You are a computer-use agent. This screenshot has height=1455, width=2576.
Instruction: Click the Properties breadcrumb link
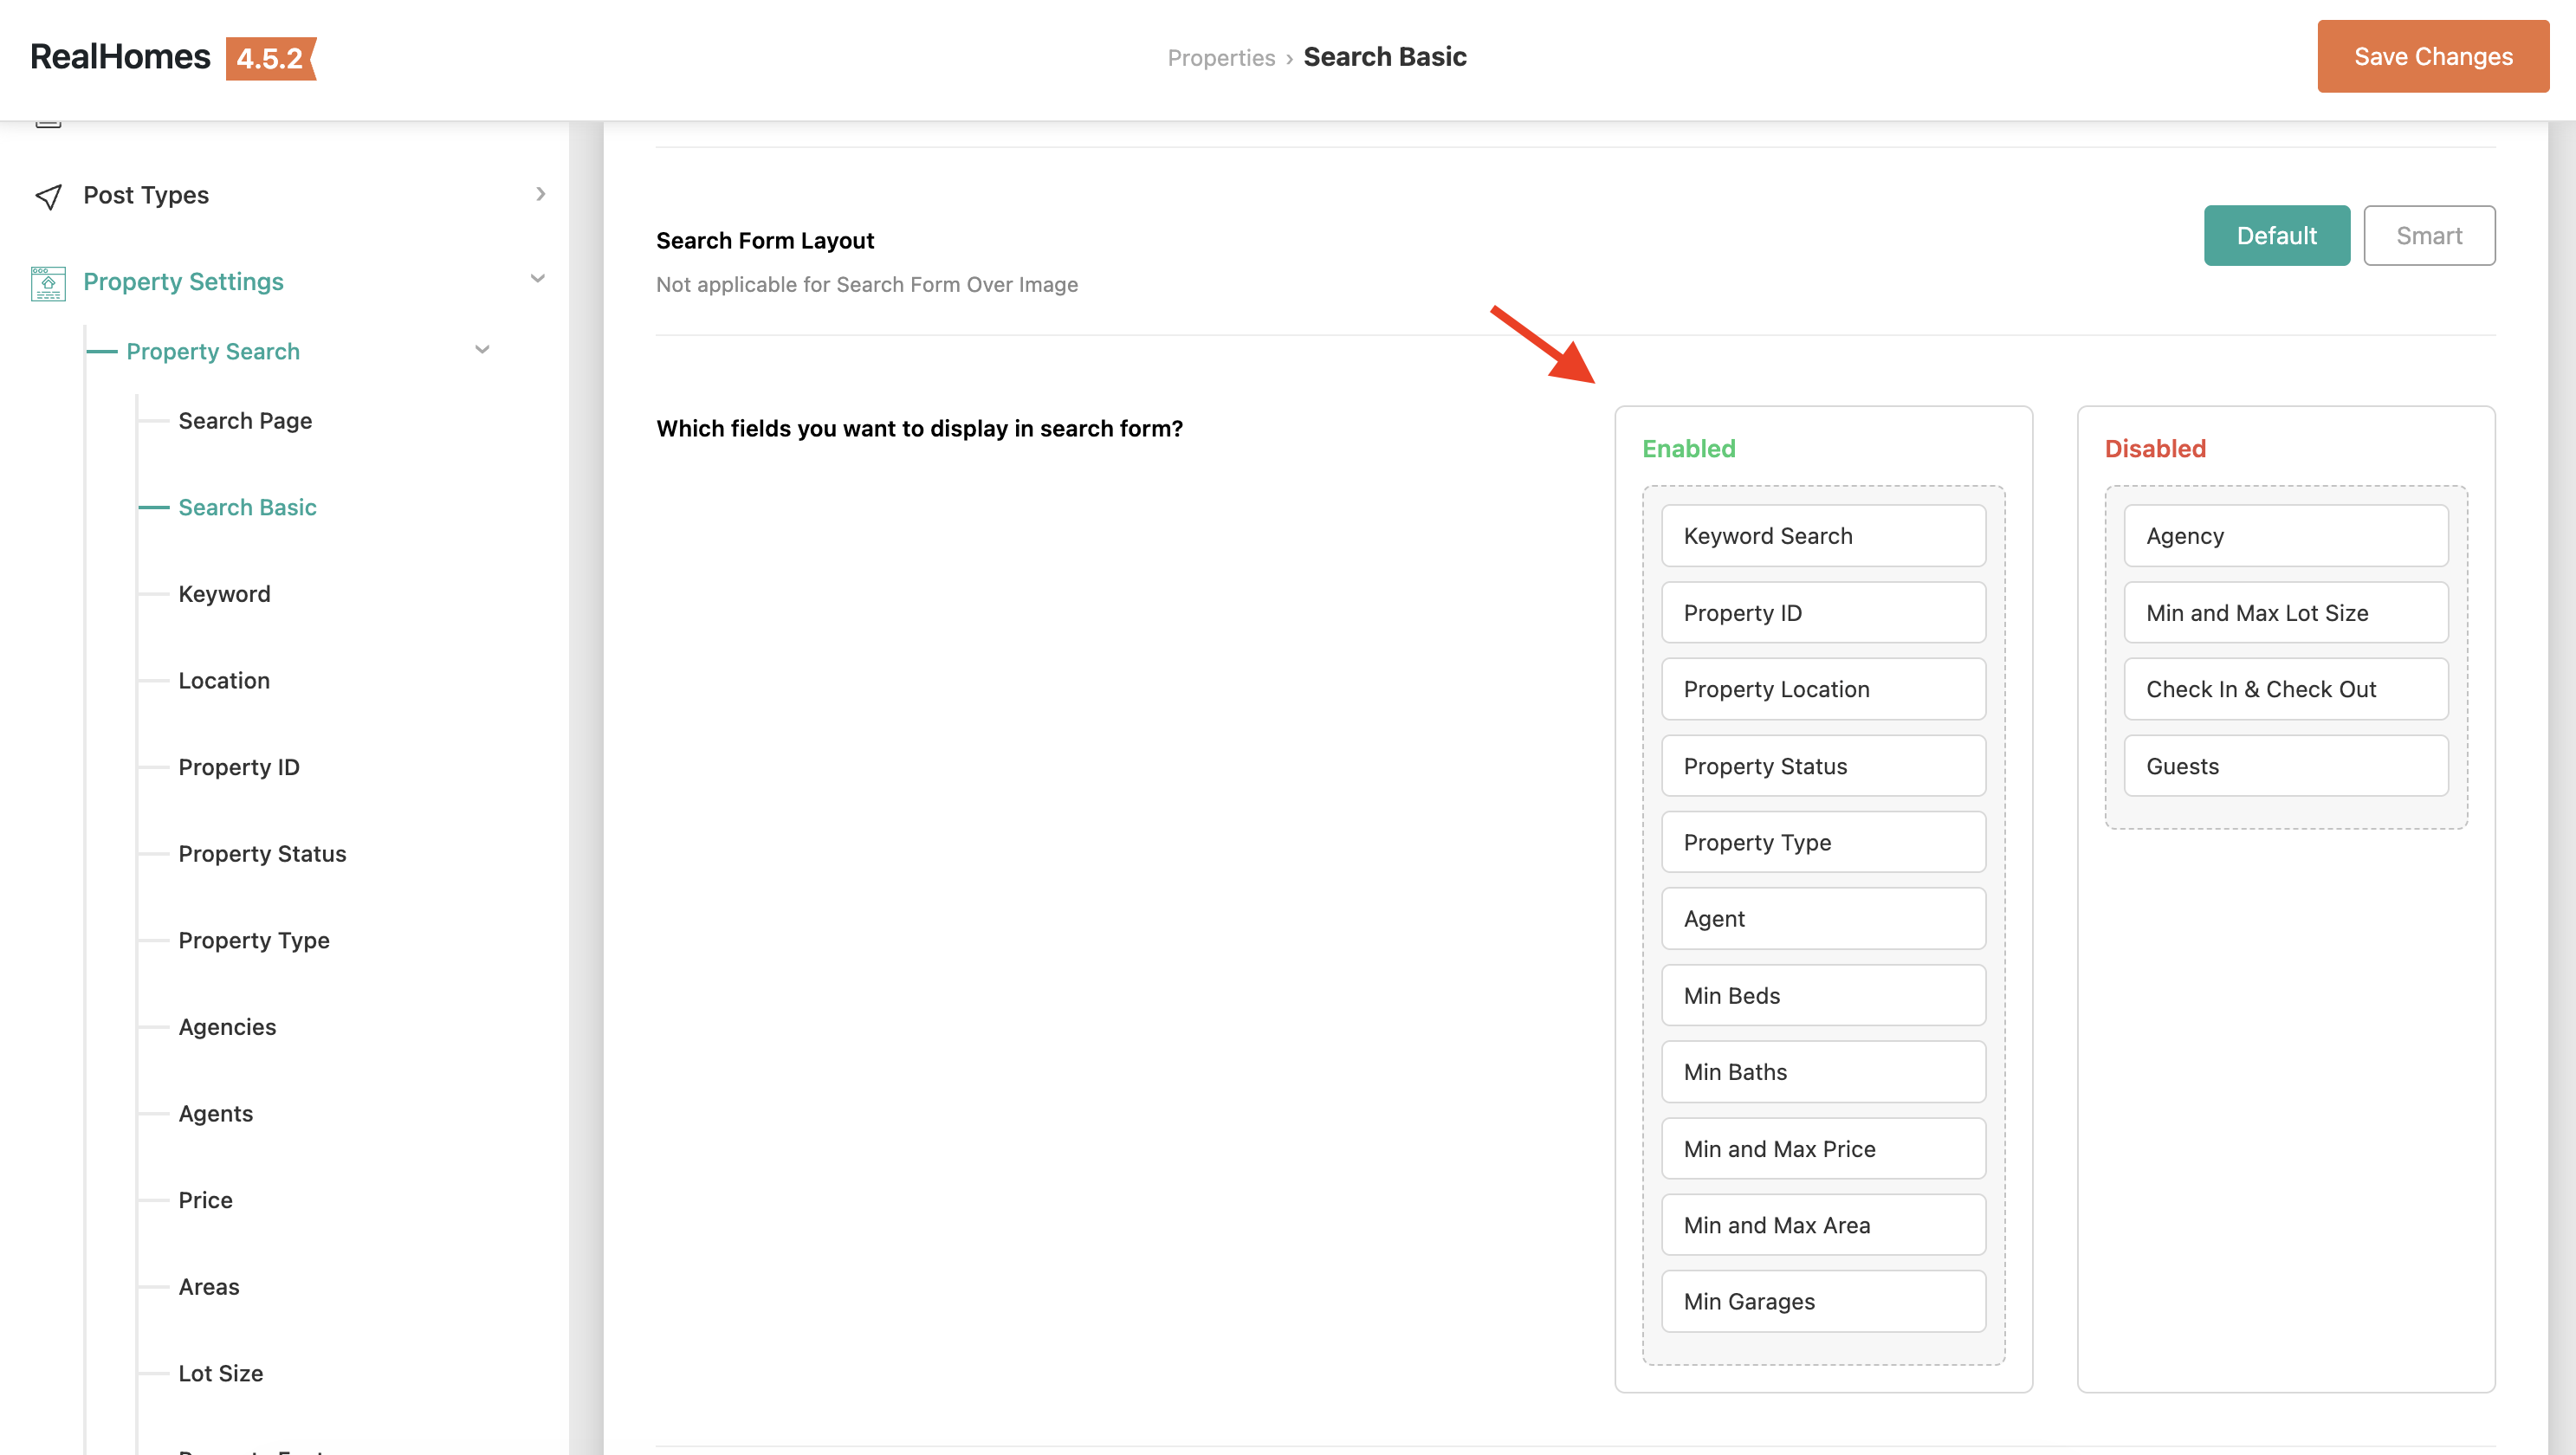(x=1220, y=58)
